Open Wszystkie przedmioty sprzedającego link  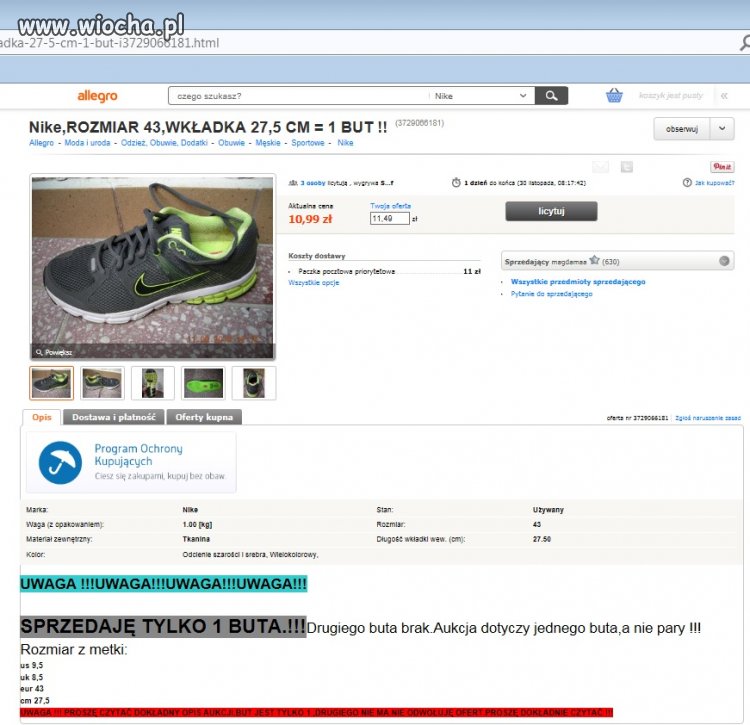(578, 282)
